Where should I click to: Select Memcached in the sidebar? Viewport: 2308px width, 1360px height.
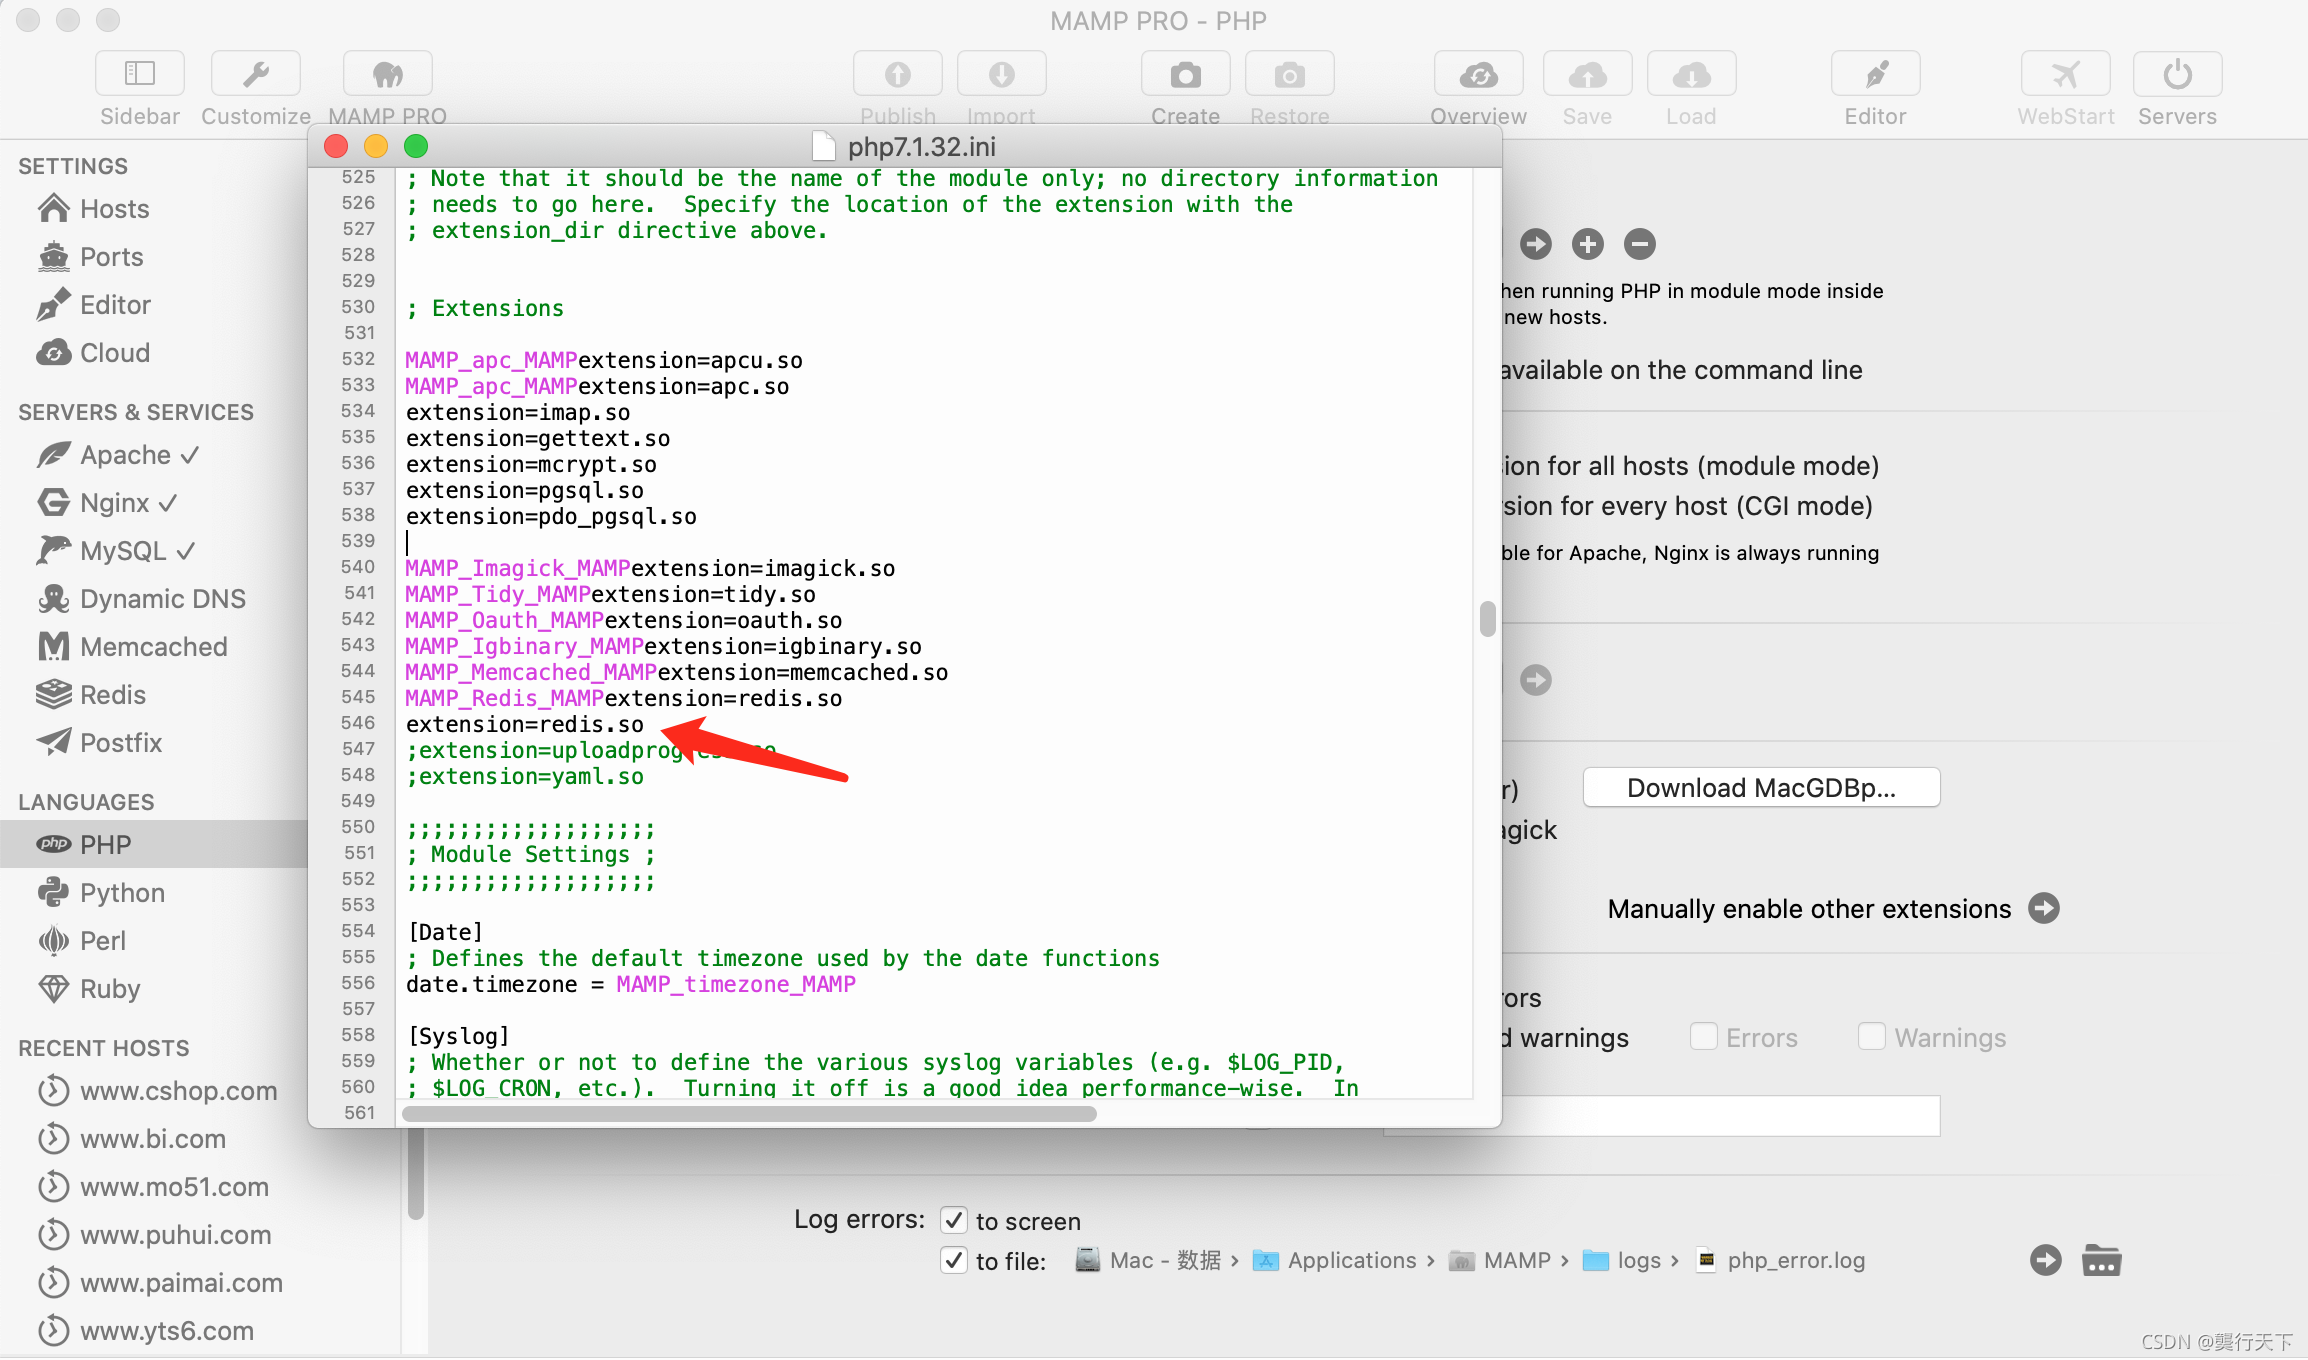coord(153,646)
